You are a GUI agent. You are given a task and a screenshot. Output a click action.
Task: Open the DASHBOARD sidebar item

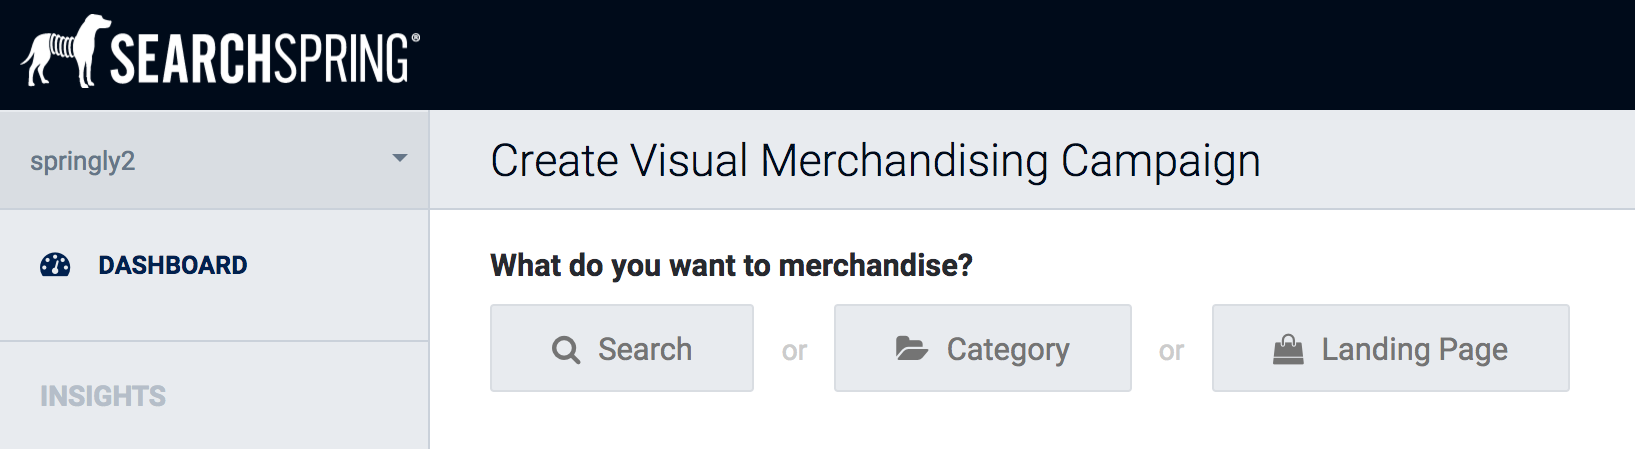point(173,265)
